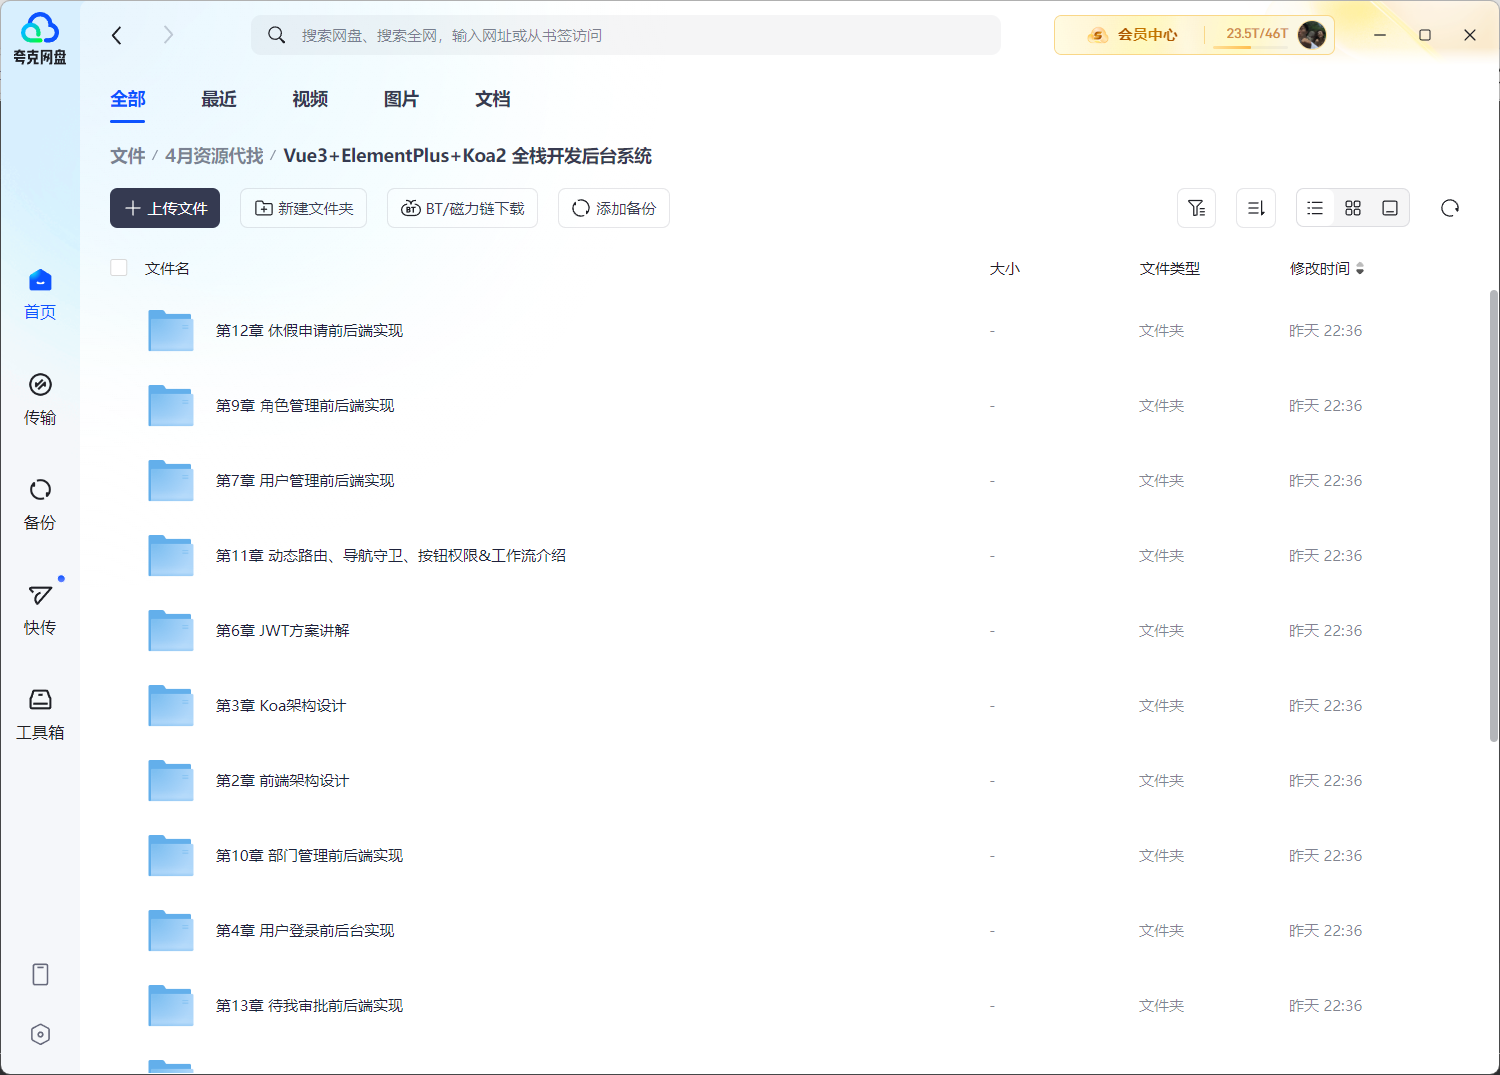Switch to the 全部 tab
This screenshot has width=1500, height=1075.
click(x=128, y=99)
